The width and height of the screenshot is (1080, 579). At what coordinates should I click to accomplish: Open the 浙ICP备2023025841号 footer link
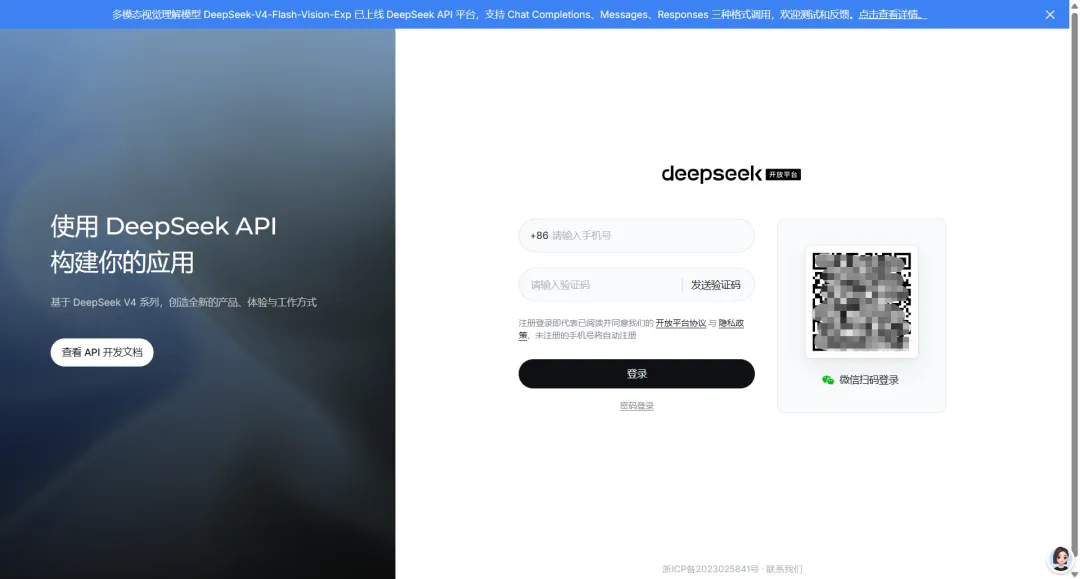tap(710, 569)
